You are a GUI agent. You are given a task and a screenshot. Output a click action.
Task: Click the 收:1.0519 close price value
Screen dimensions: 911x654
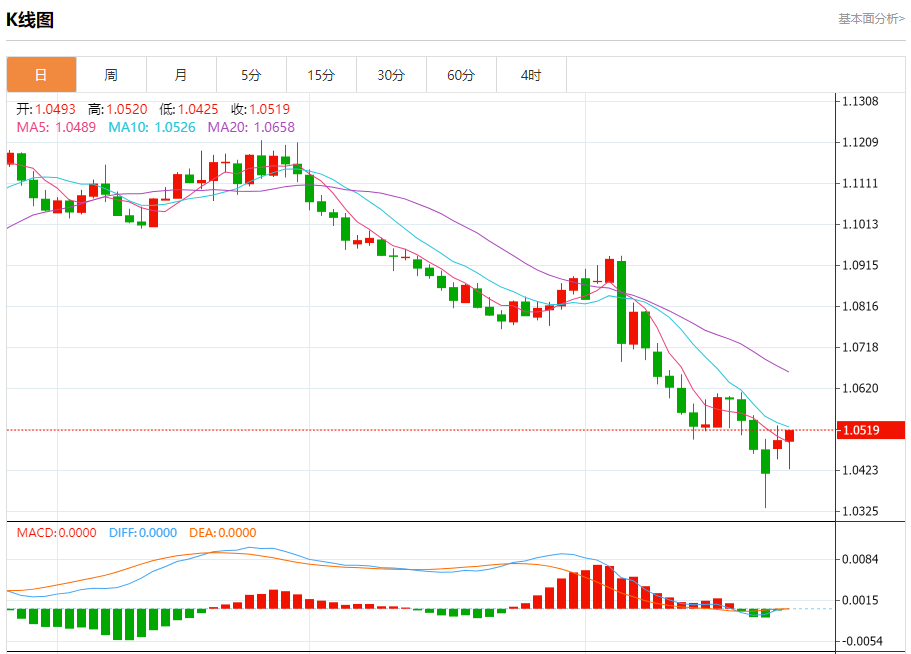click(260, 109)
